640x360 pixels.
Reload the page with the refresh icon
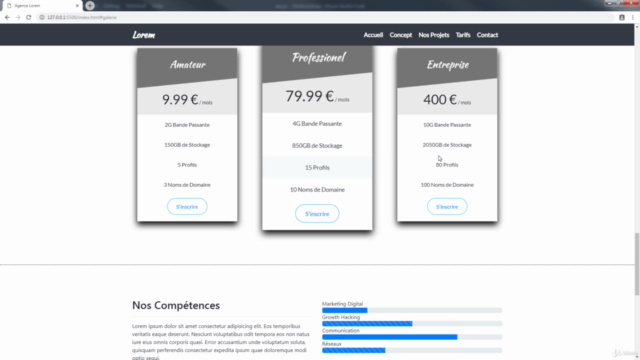[x=28, y=17]
